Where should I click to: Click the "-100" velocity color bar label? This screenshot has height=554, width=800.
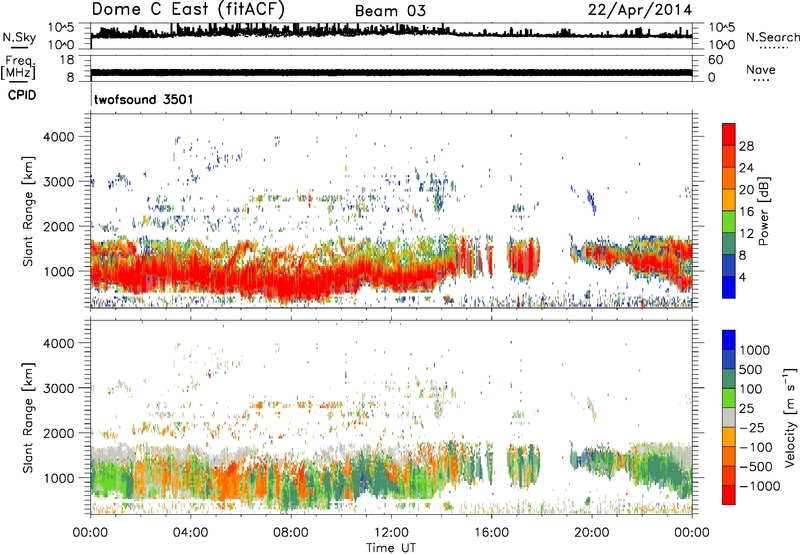755,447
